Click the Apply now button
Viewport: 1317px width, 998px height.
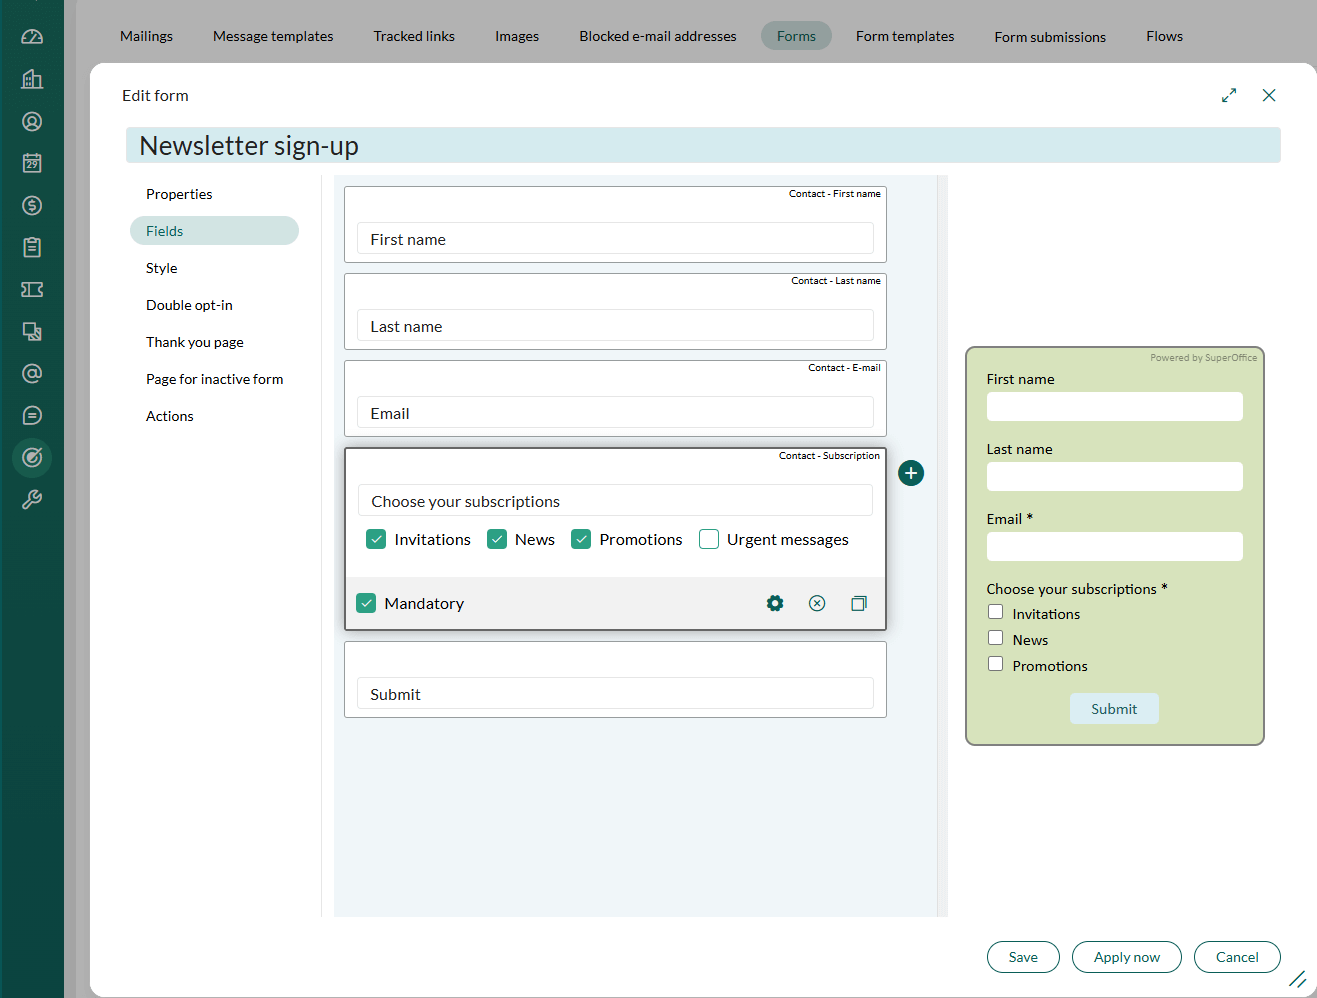(x=1127, y=957)
